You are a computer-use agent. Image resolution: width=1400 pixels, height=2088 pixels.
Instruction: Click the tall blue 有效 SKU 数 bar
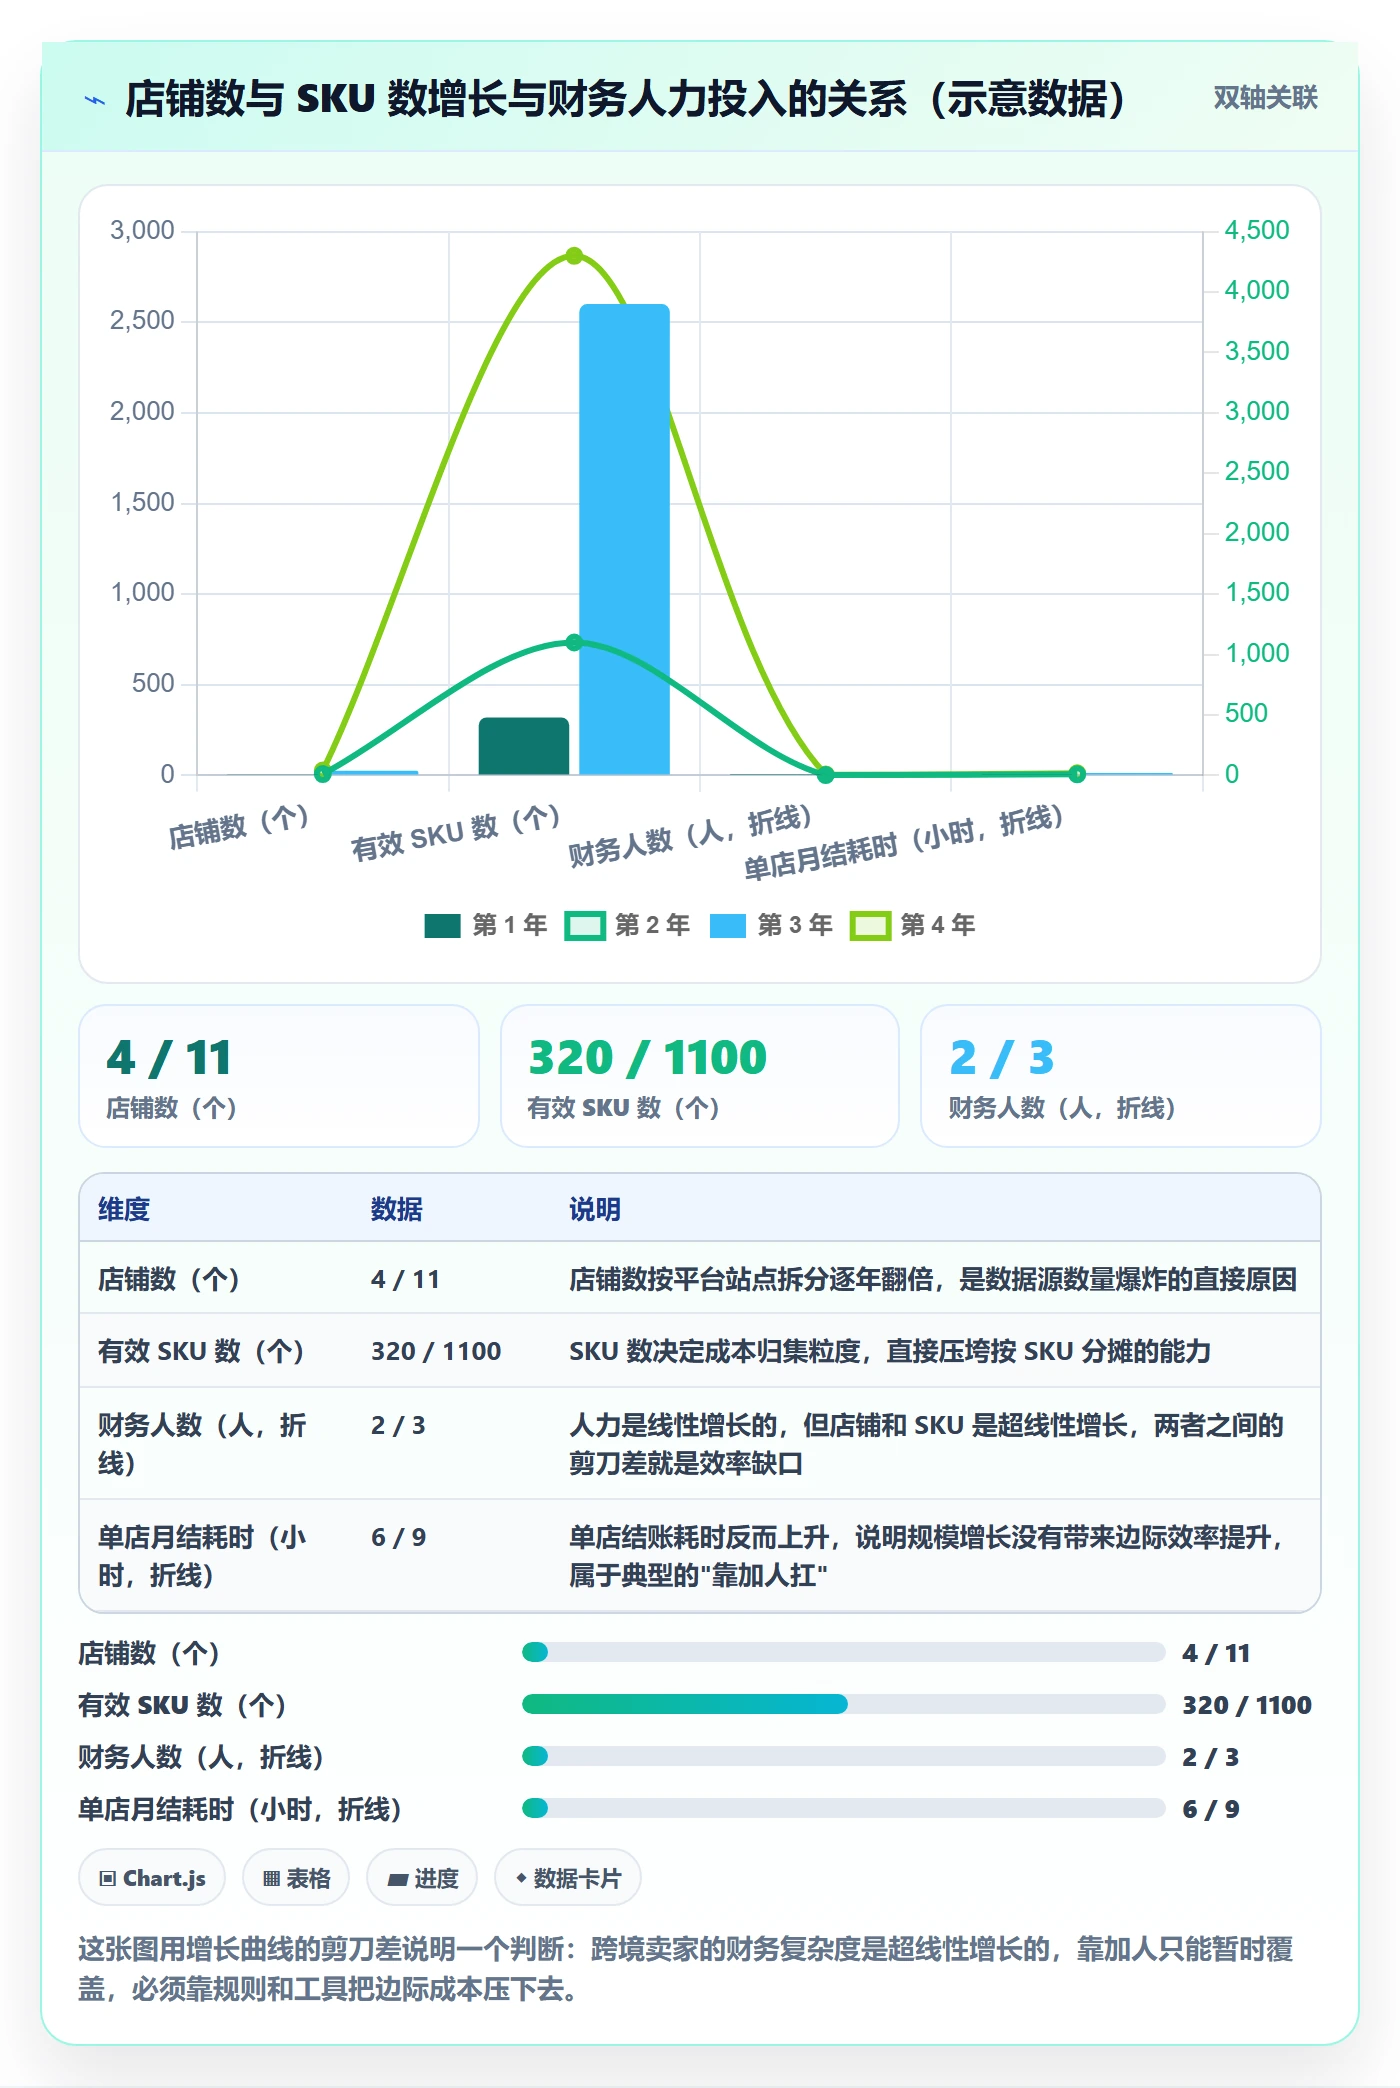point(624,539)
